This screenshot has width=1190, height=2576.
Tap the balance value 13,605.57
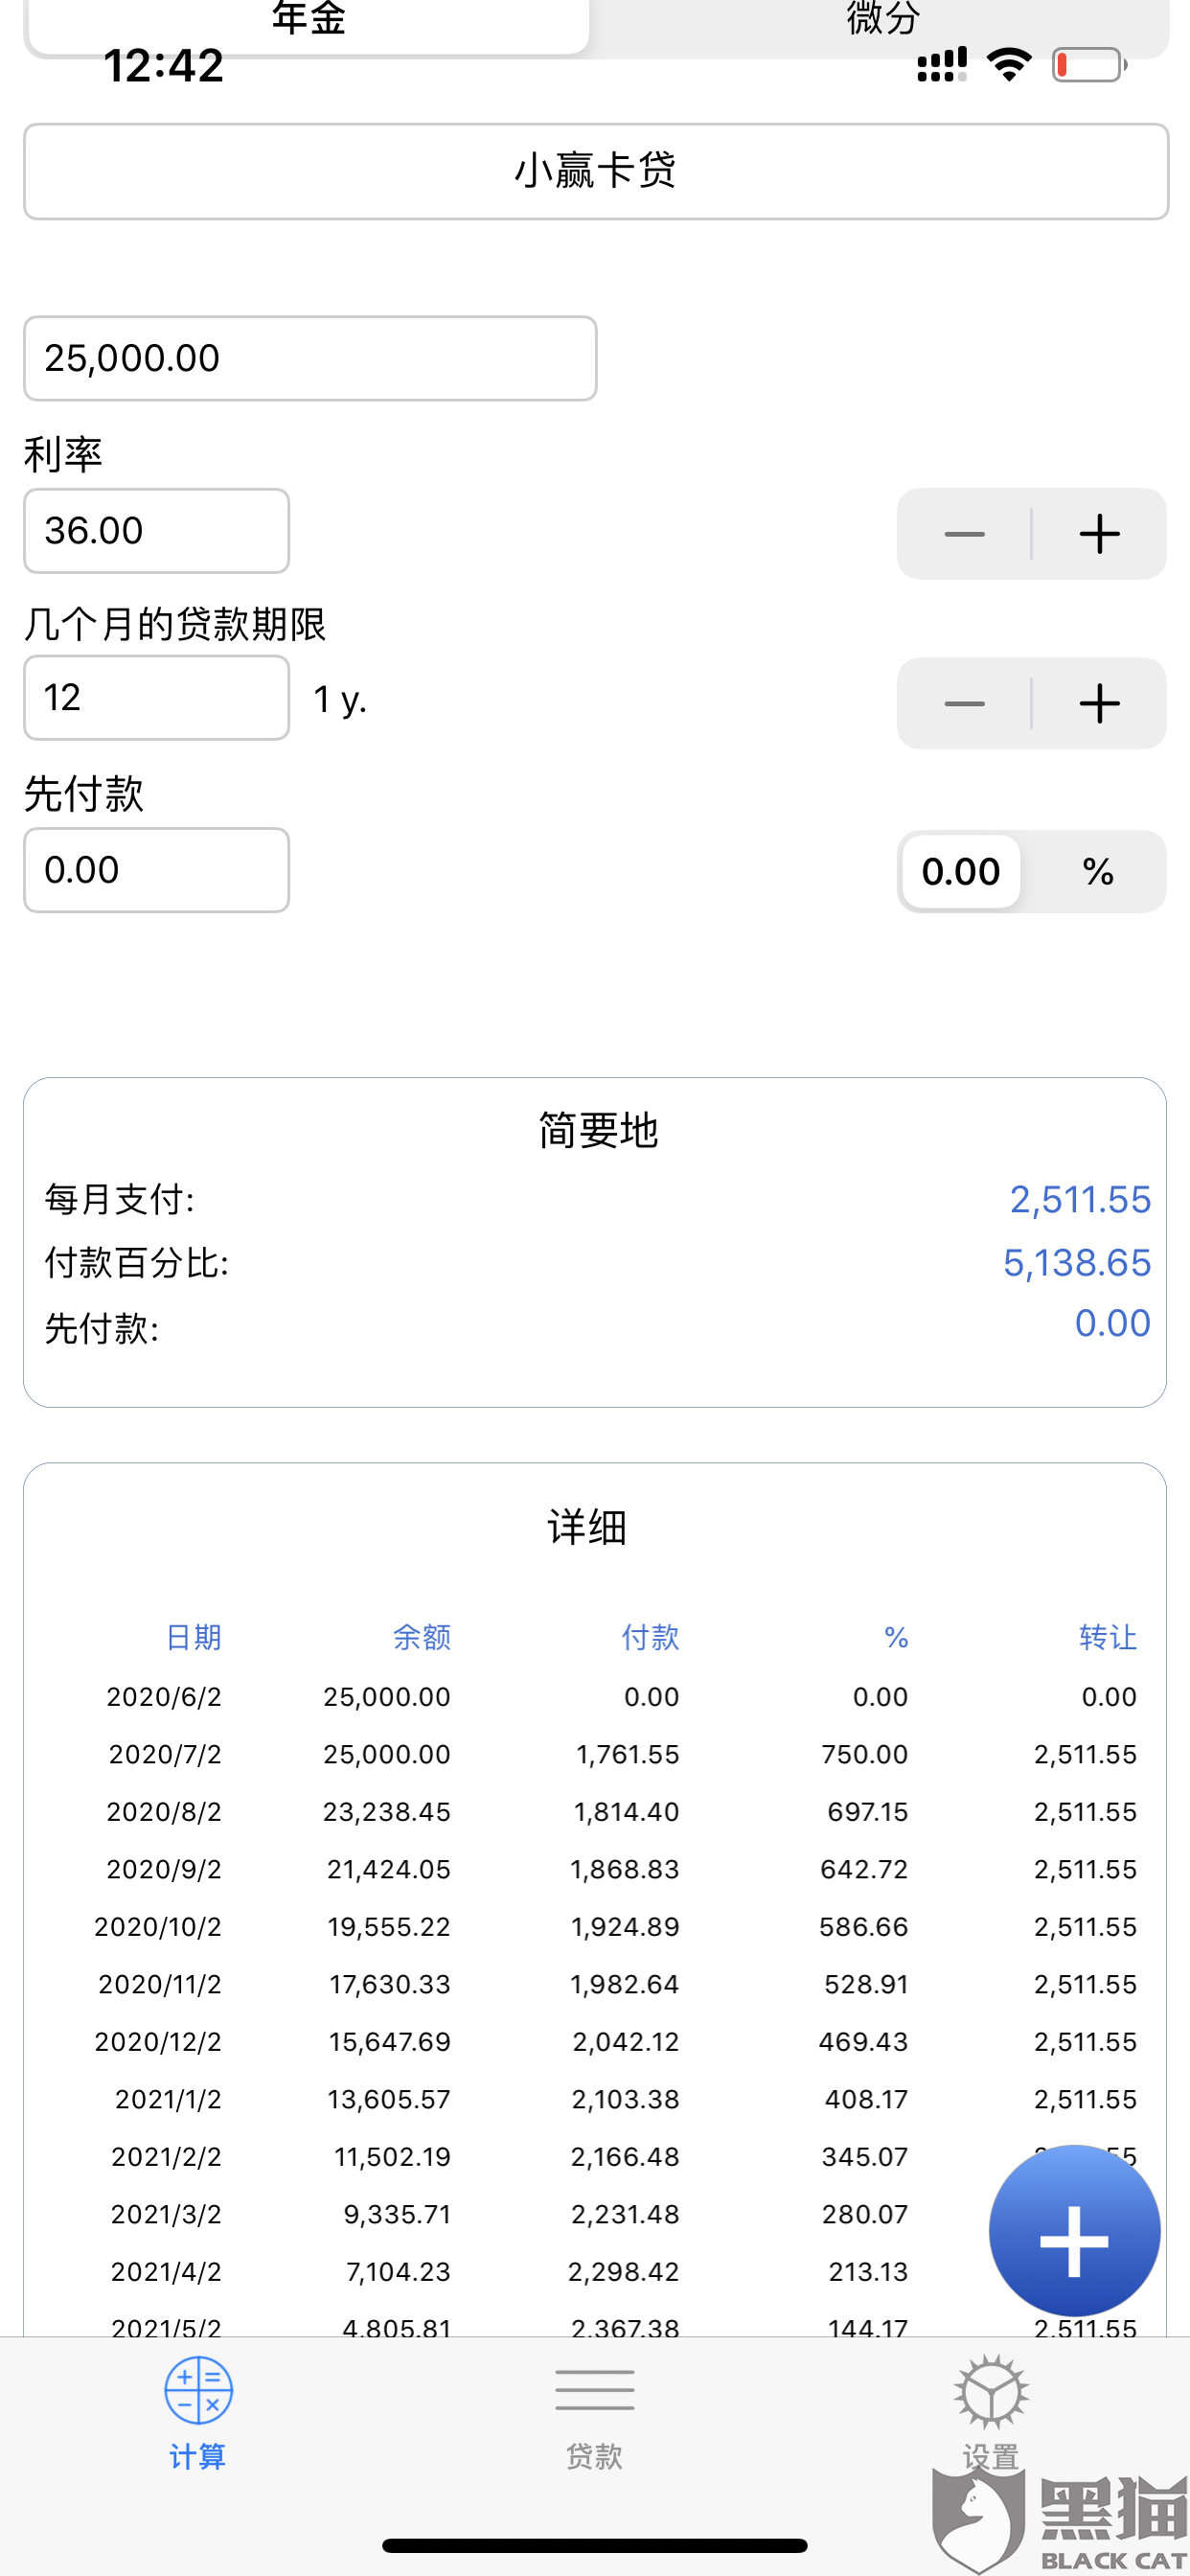tap(389, 2099)
